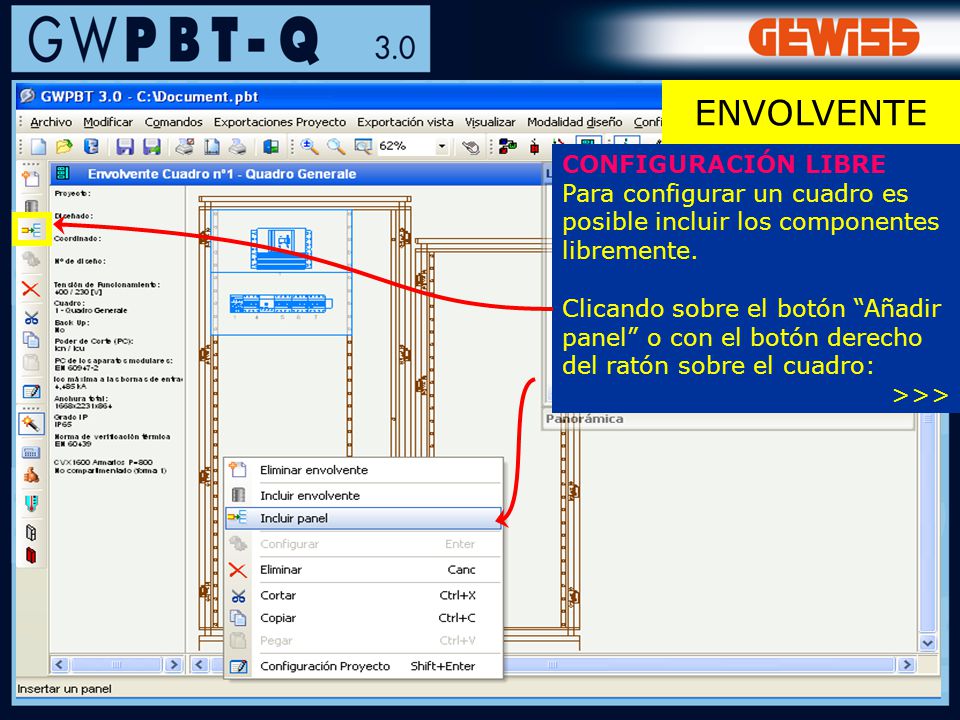
Task: Click the project configuration icon in the left toolbar
Action: [x=31, y=391]
